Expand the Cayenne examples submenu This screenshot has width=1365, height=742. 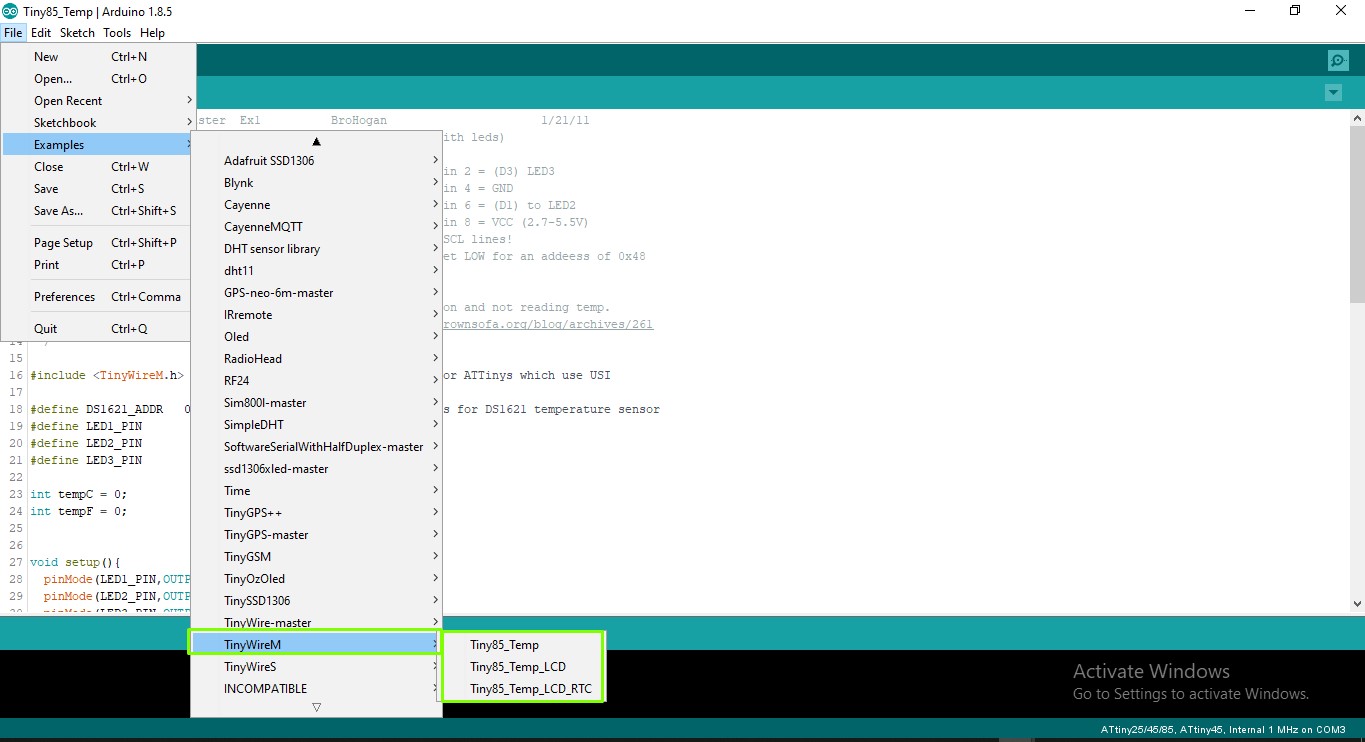[316, 205]
